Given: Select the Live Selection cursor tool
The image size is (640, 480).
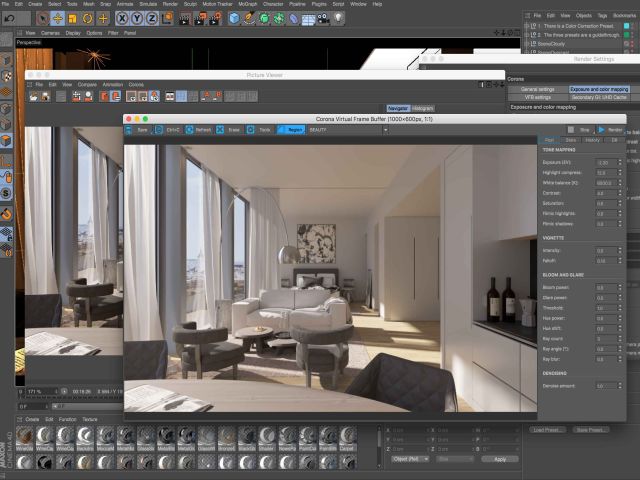Looking at the screenshot, I should [x=42, y=18].
